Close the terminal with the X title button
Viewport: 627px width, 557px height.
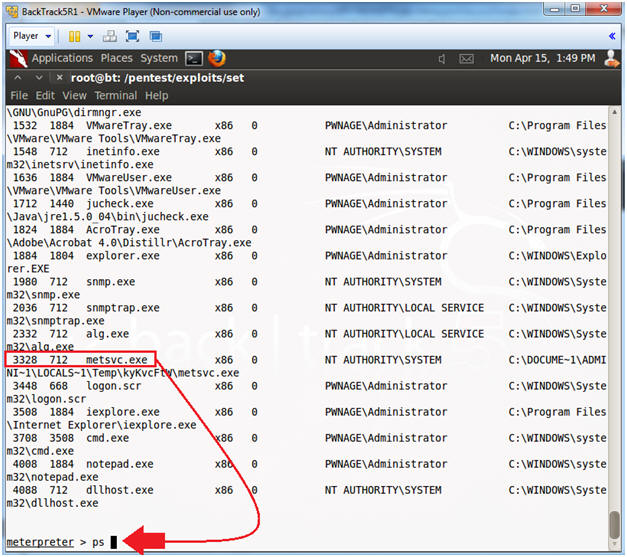[60, 77]
